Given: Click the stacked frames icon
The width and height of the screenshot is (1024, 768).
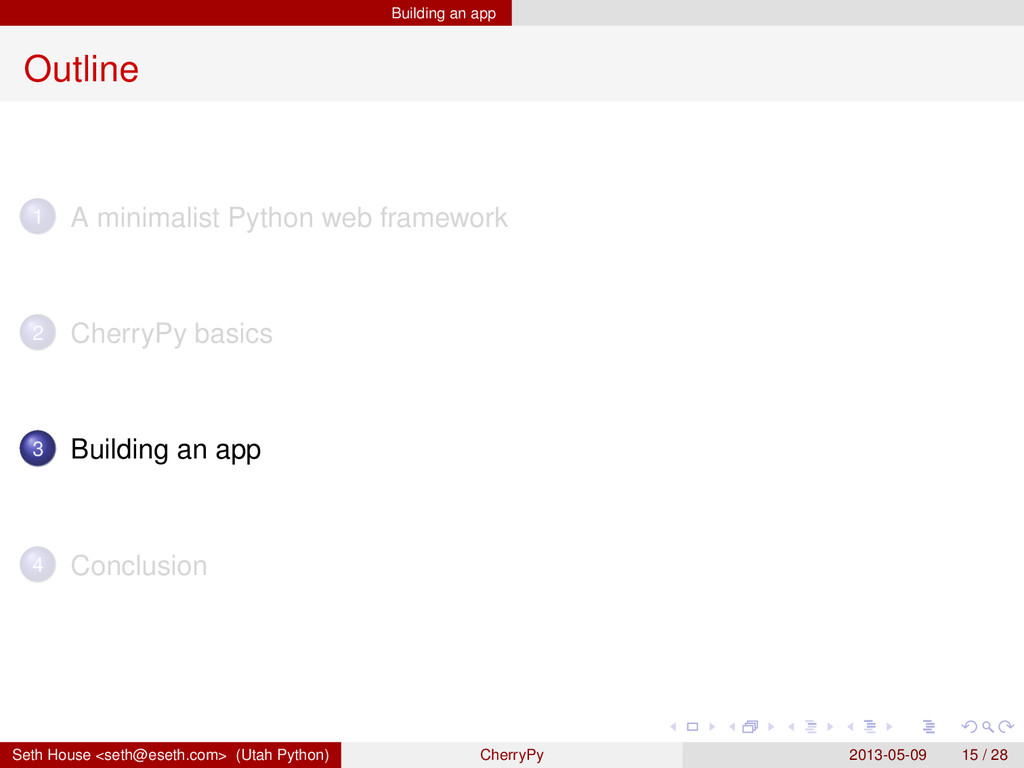Looking at the screenshot, I should click(x=750, y=727).
